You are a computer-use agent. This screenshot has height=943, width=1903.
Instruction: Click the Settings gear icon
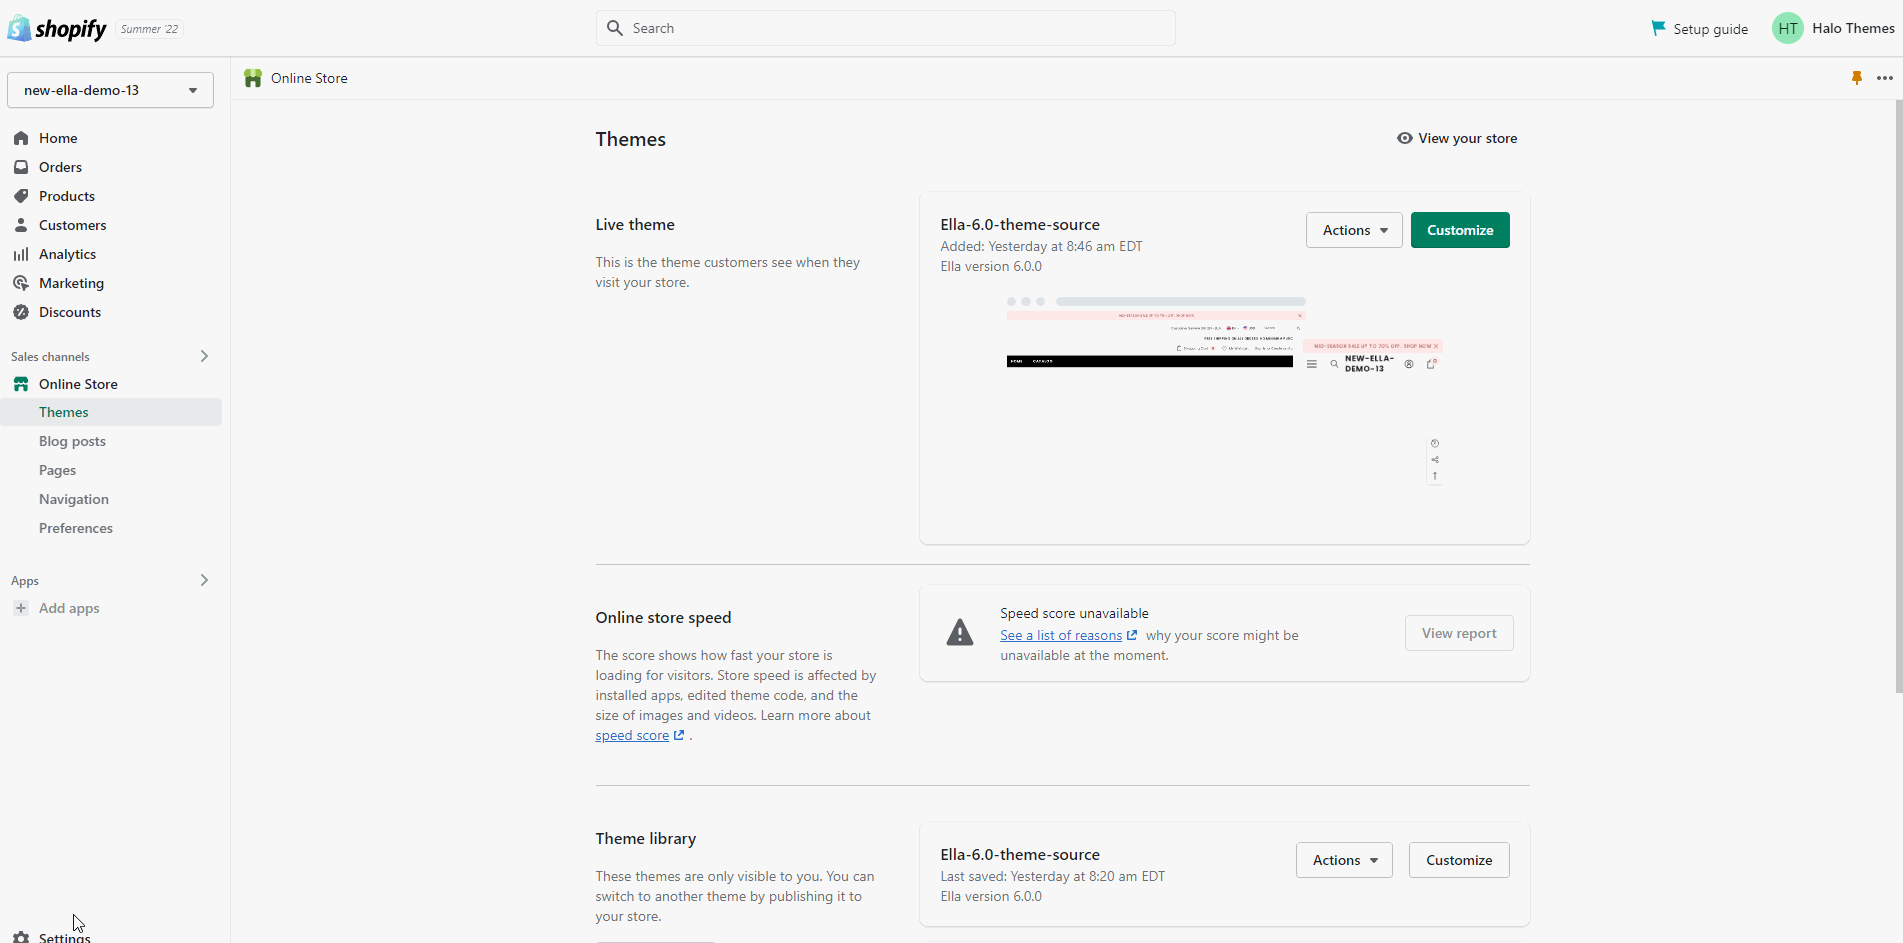click(21, 937)
